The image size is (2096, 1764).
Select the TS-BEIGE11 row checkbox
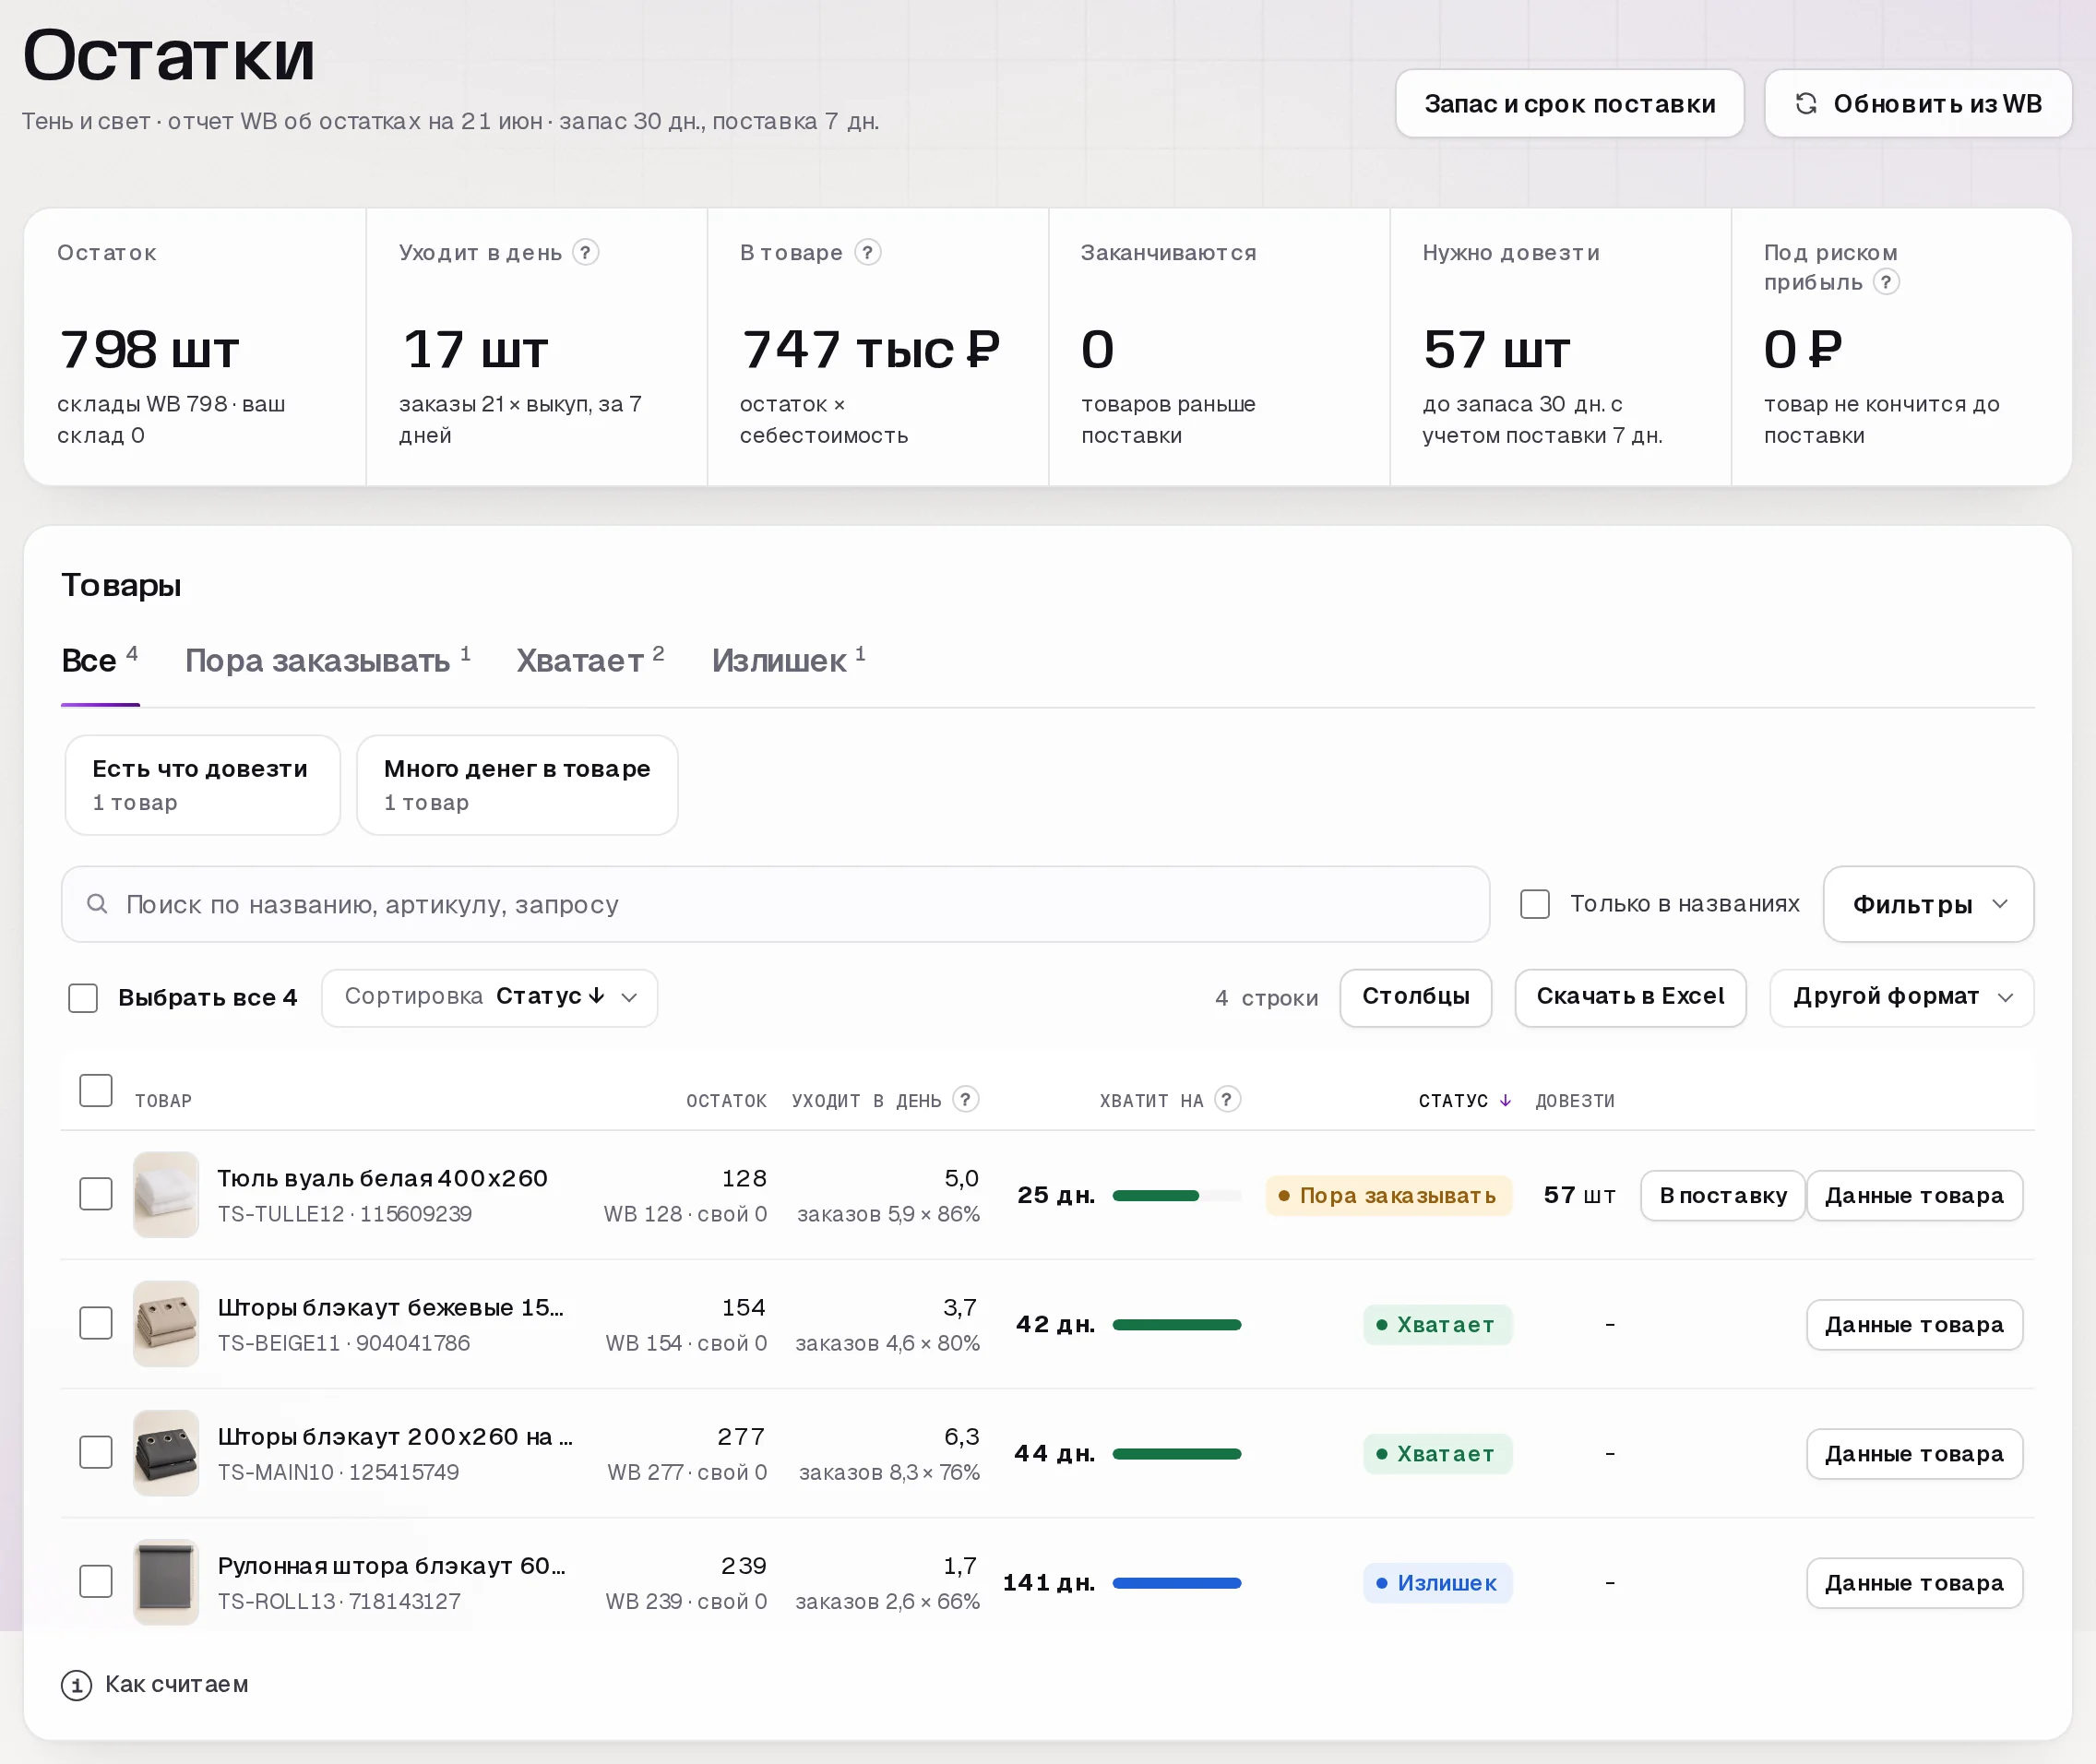tap(96, 1322)
